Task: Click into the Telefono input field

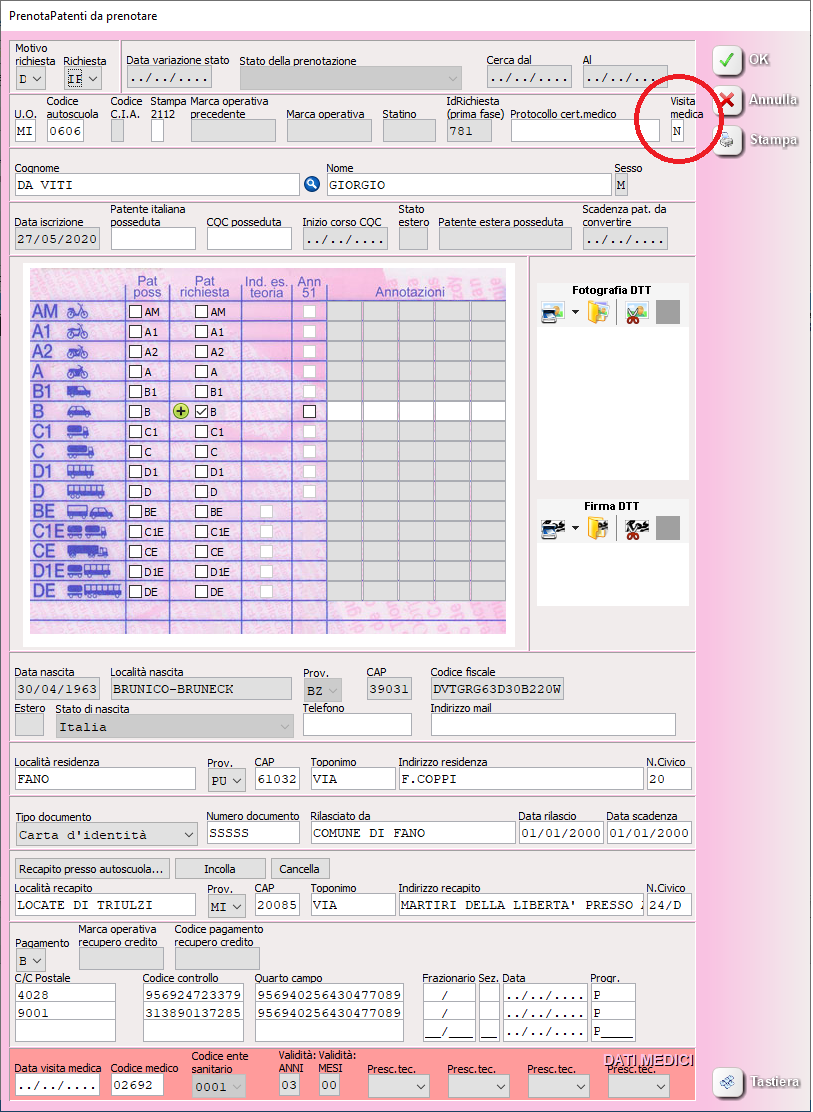Action: coord(357,724)
